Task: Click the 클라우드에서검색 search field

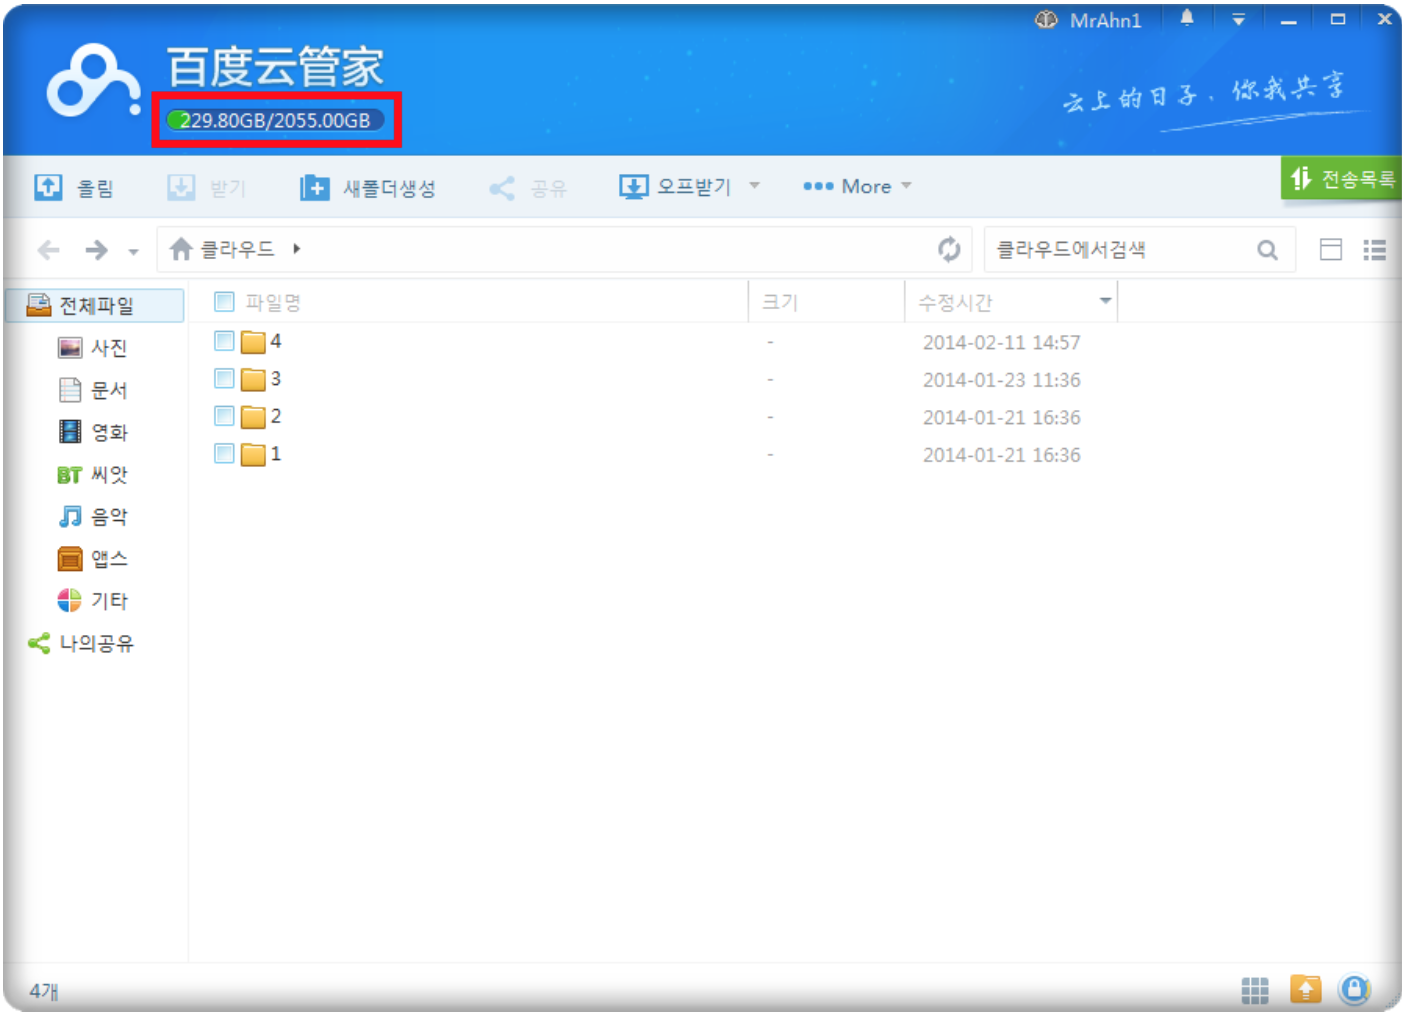Action: [x=1120, y=249]
